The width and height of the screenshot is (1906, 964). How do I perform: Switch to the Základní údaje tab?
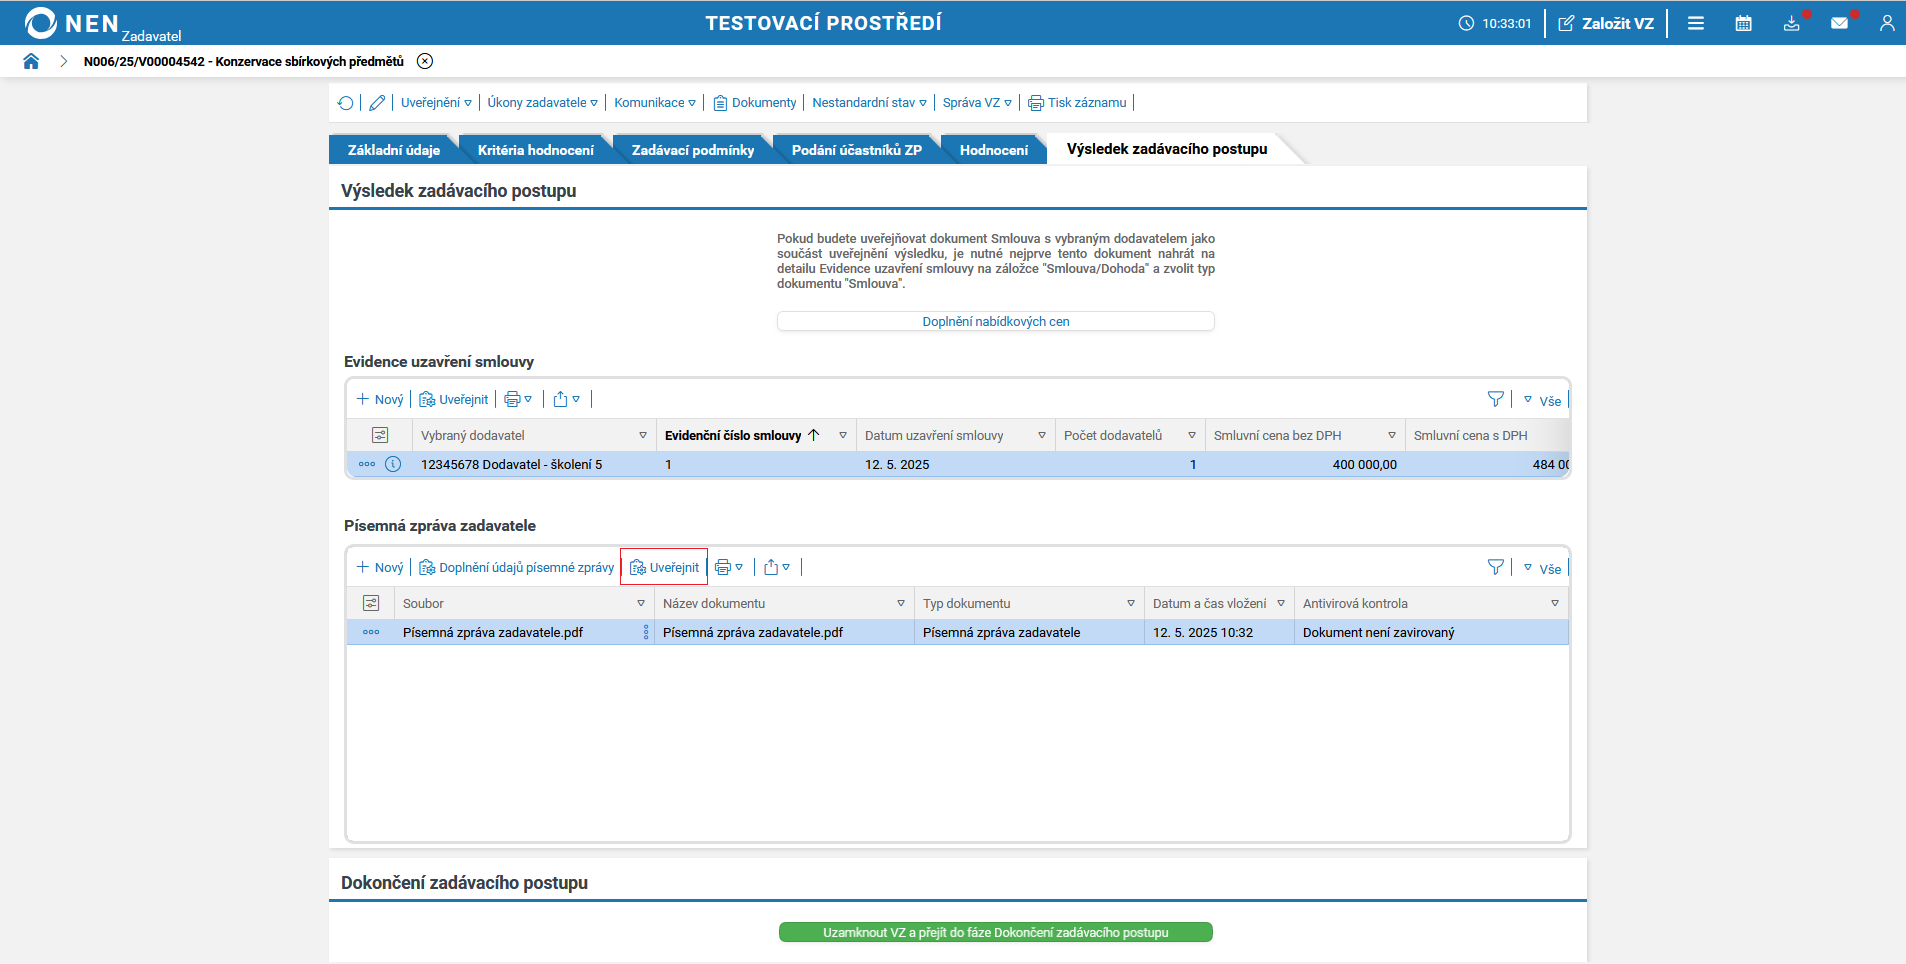pos(394,150)
